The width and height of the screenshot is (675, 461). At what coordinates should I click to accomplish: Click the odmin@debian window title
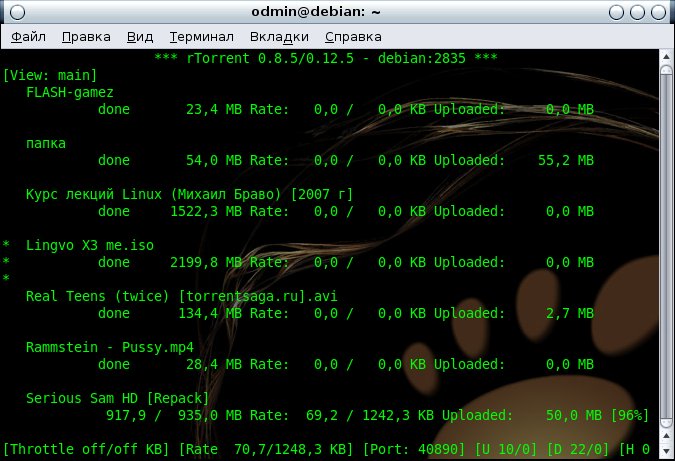(x=316, y=12)
